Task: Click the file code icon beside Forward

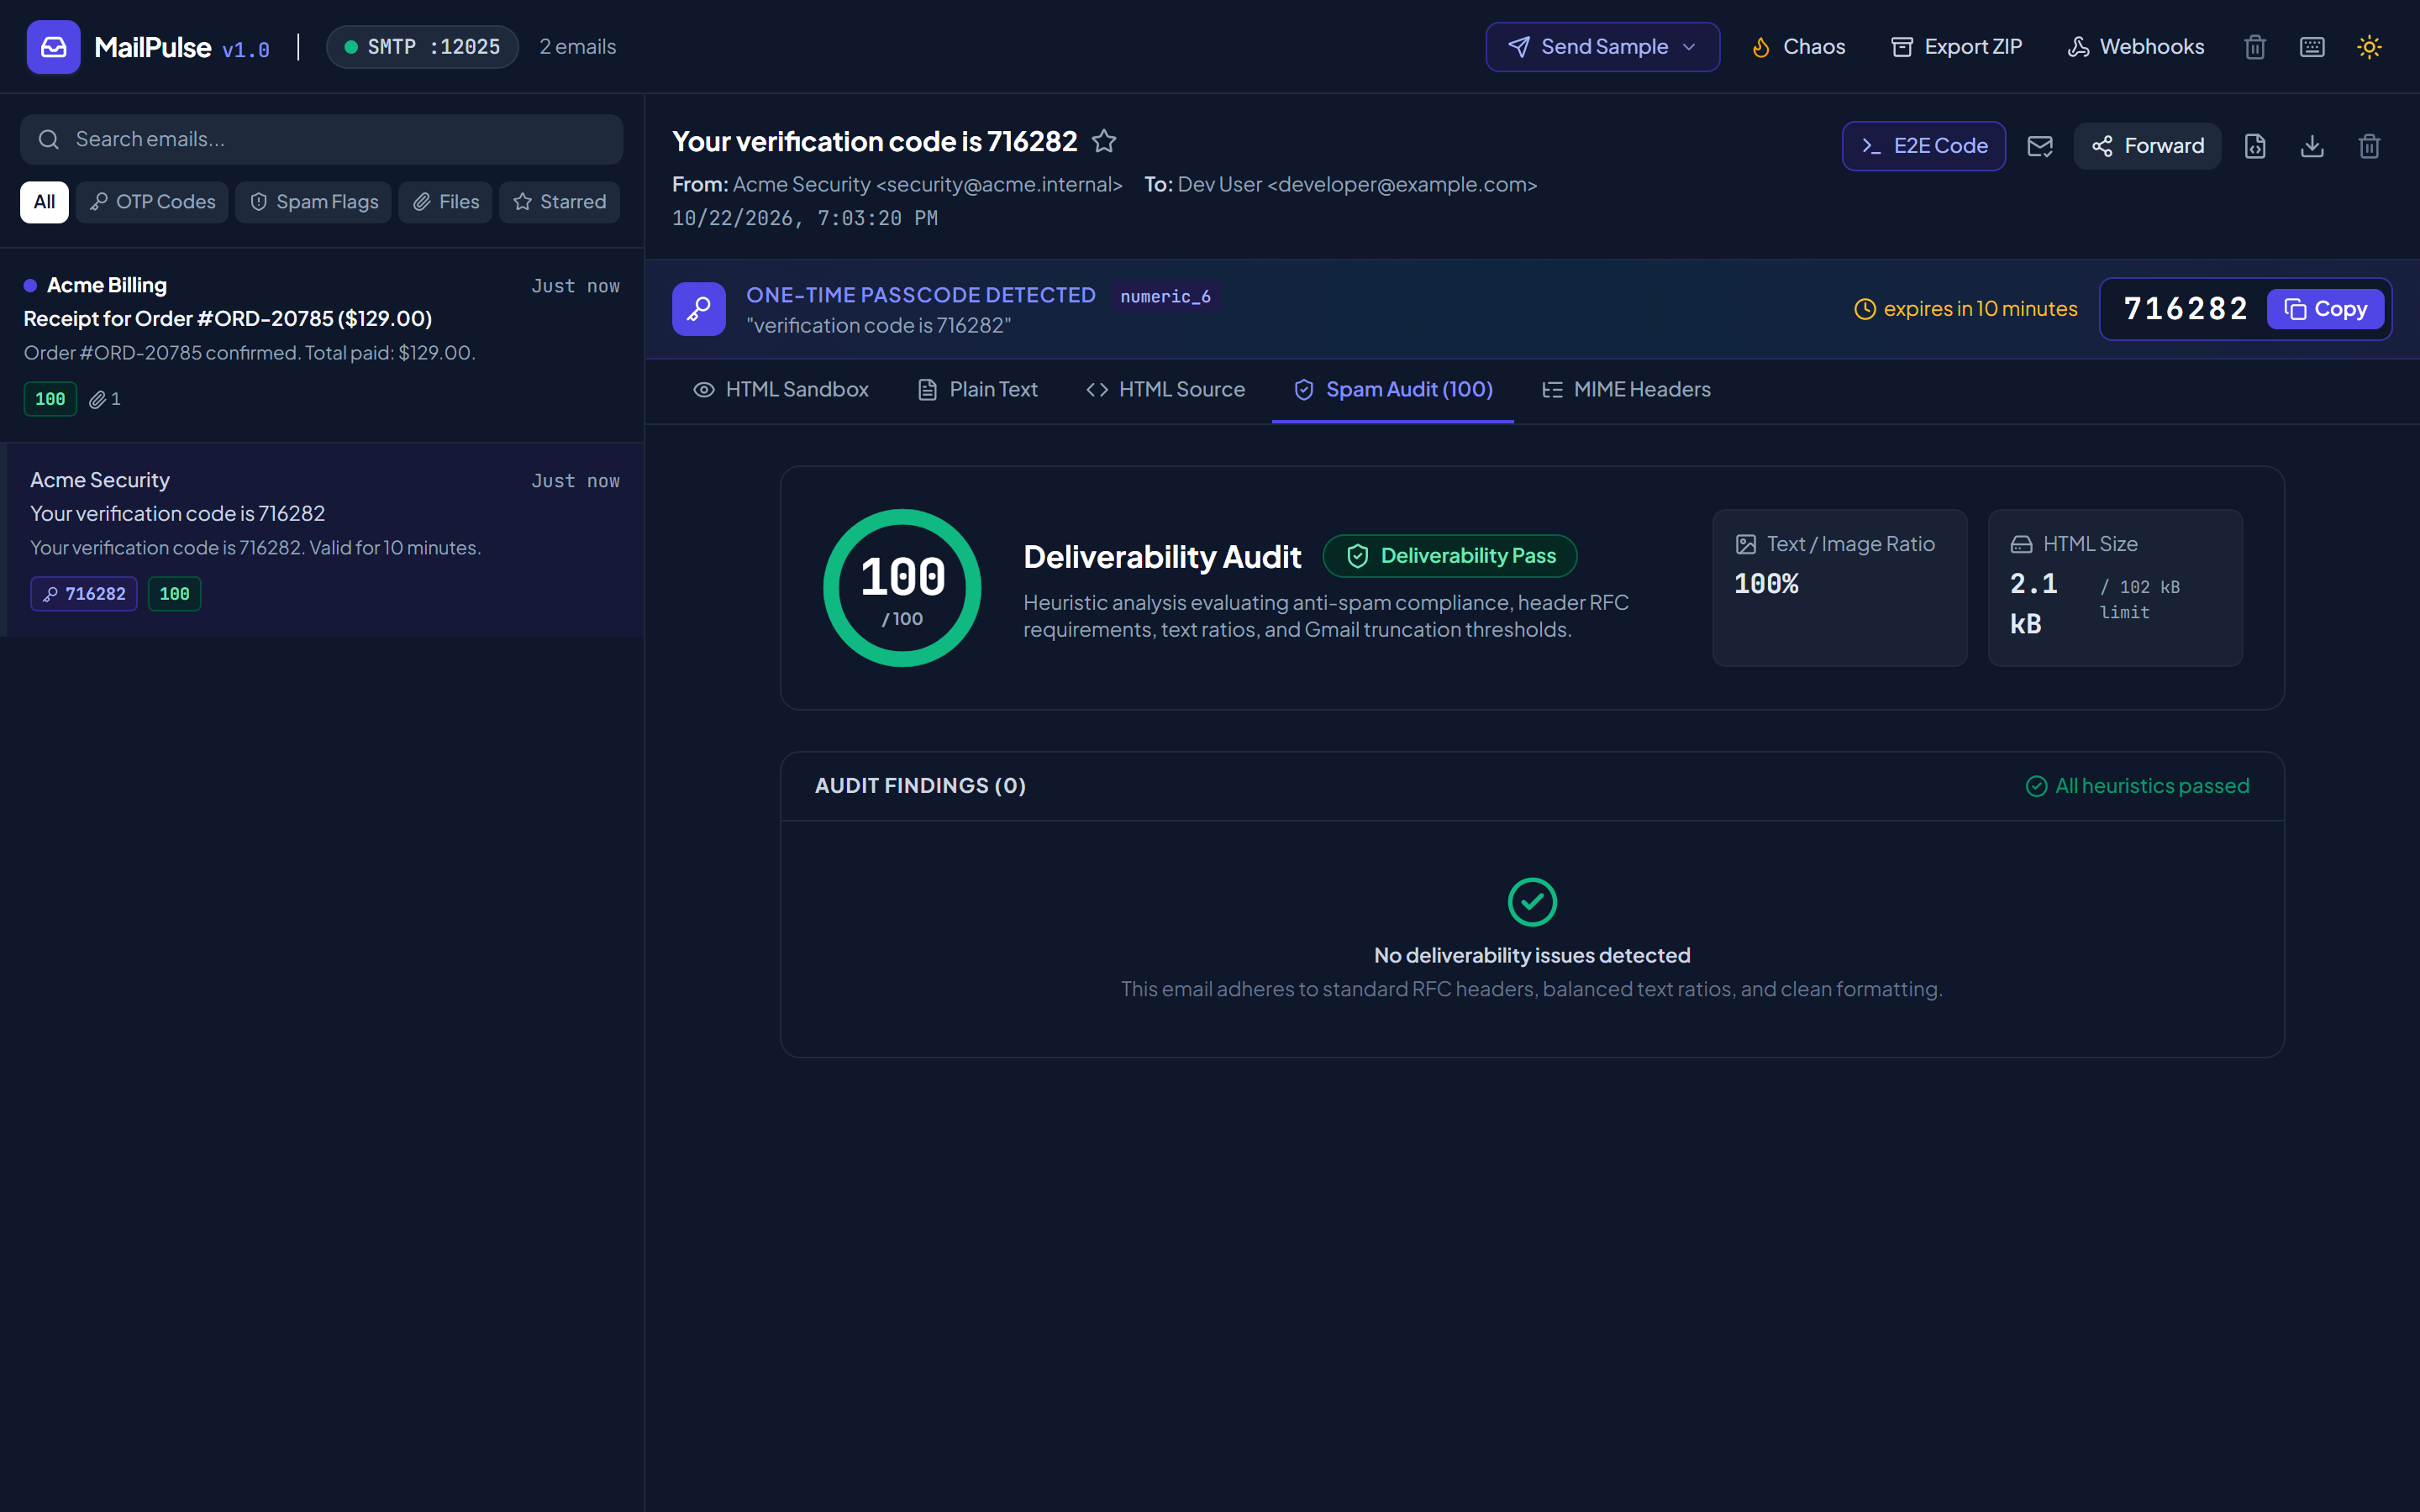Action: [x=2254, y=146]
